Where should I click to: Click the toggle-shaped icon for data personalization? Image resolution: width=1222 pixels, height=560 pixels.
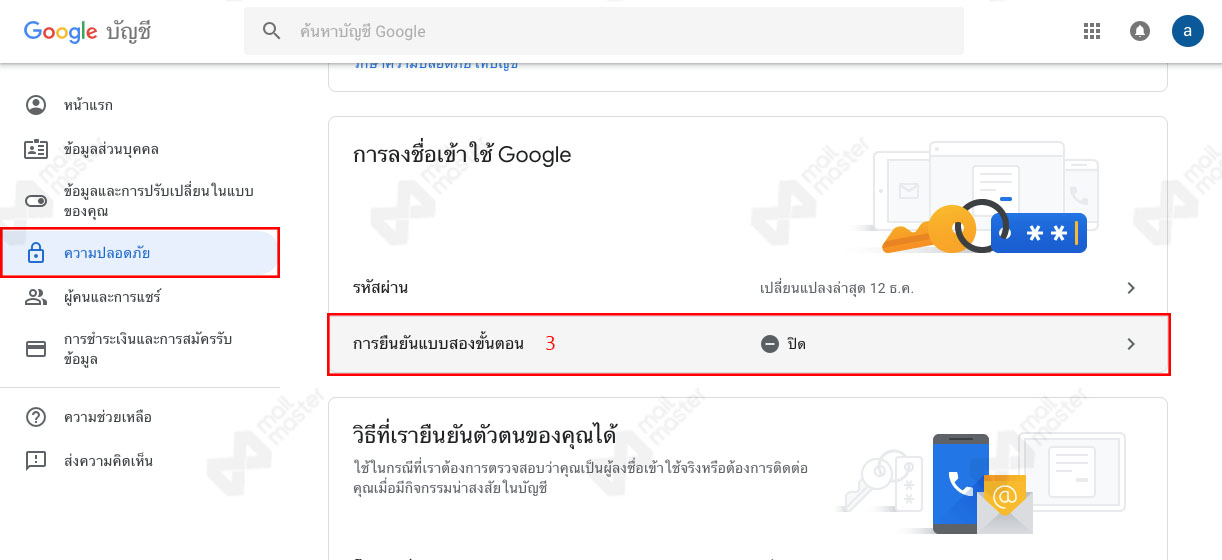point(36,201)
